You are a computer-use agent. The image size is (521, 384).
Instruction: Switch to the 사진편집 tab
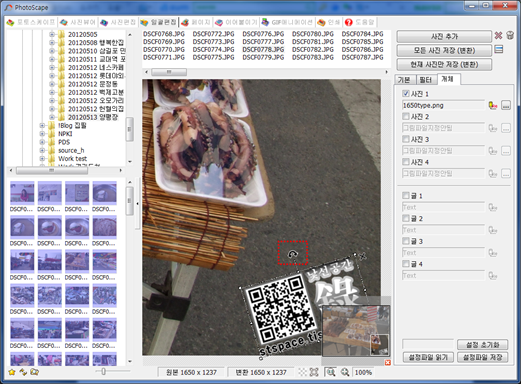[118, 22]
